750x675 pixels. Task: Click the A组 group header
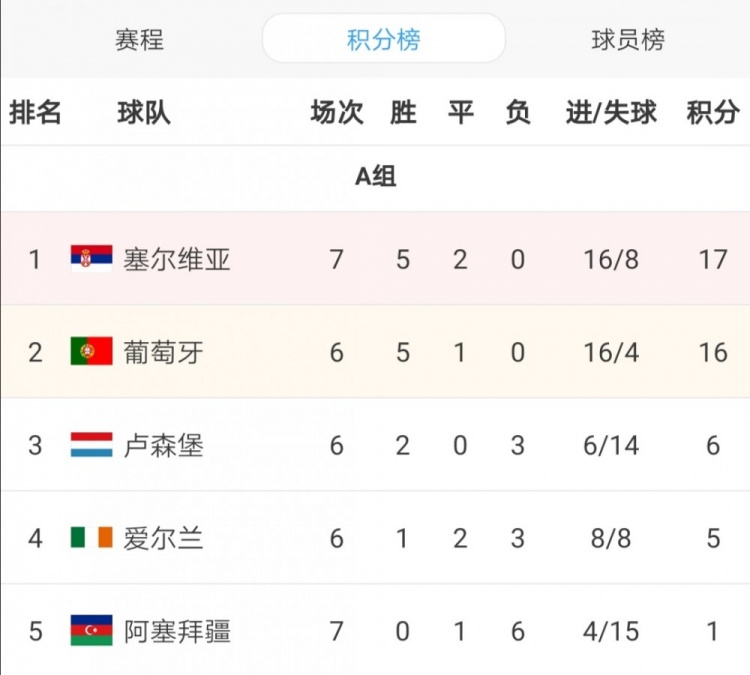375,177
